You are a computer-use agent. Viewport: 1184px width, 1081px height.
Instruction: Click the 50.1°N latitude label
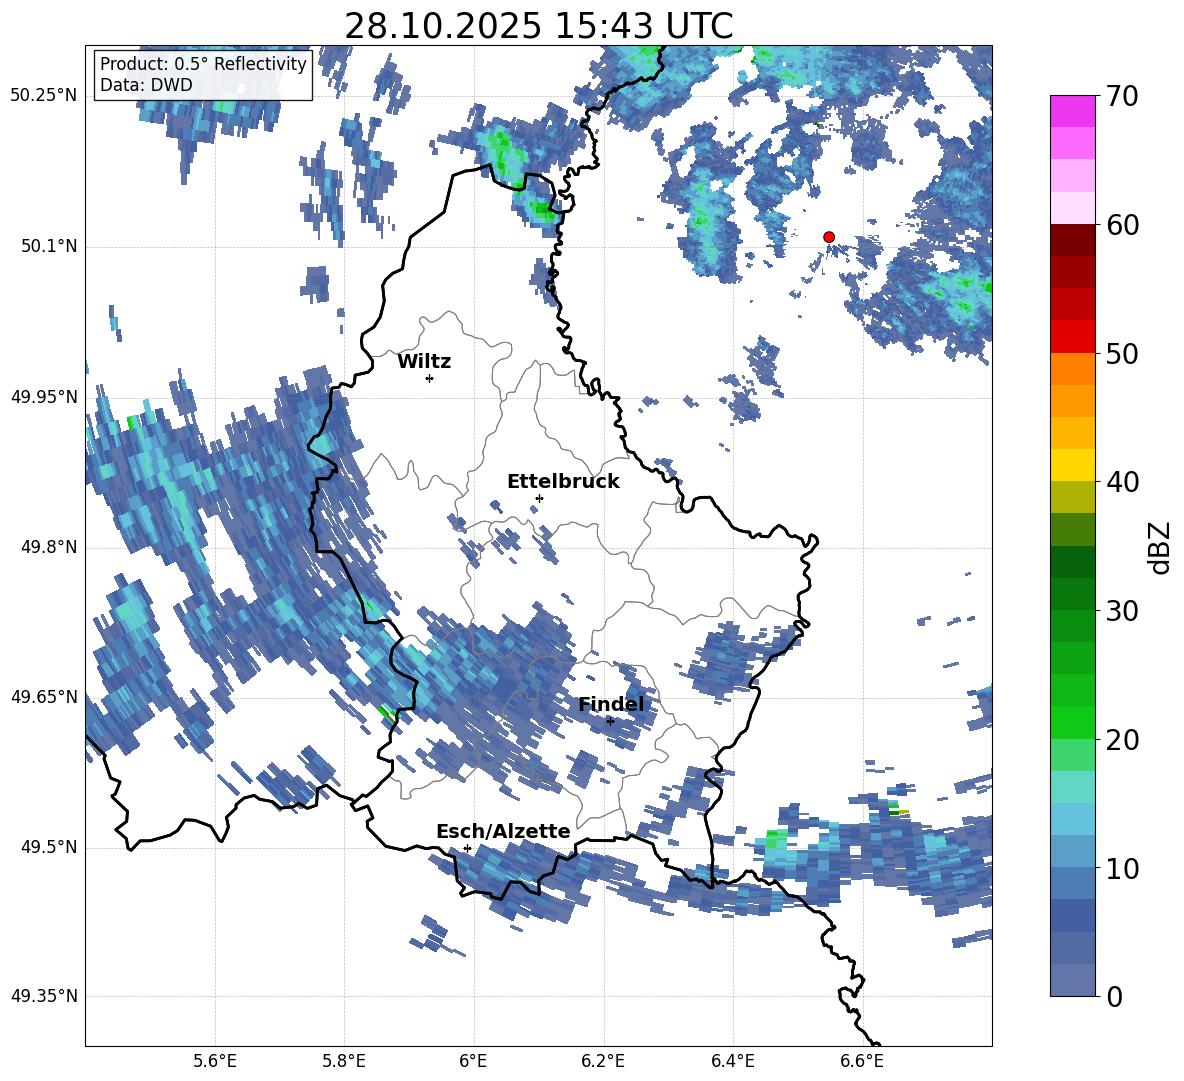(x=48, y=246)
